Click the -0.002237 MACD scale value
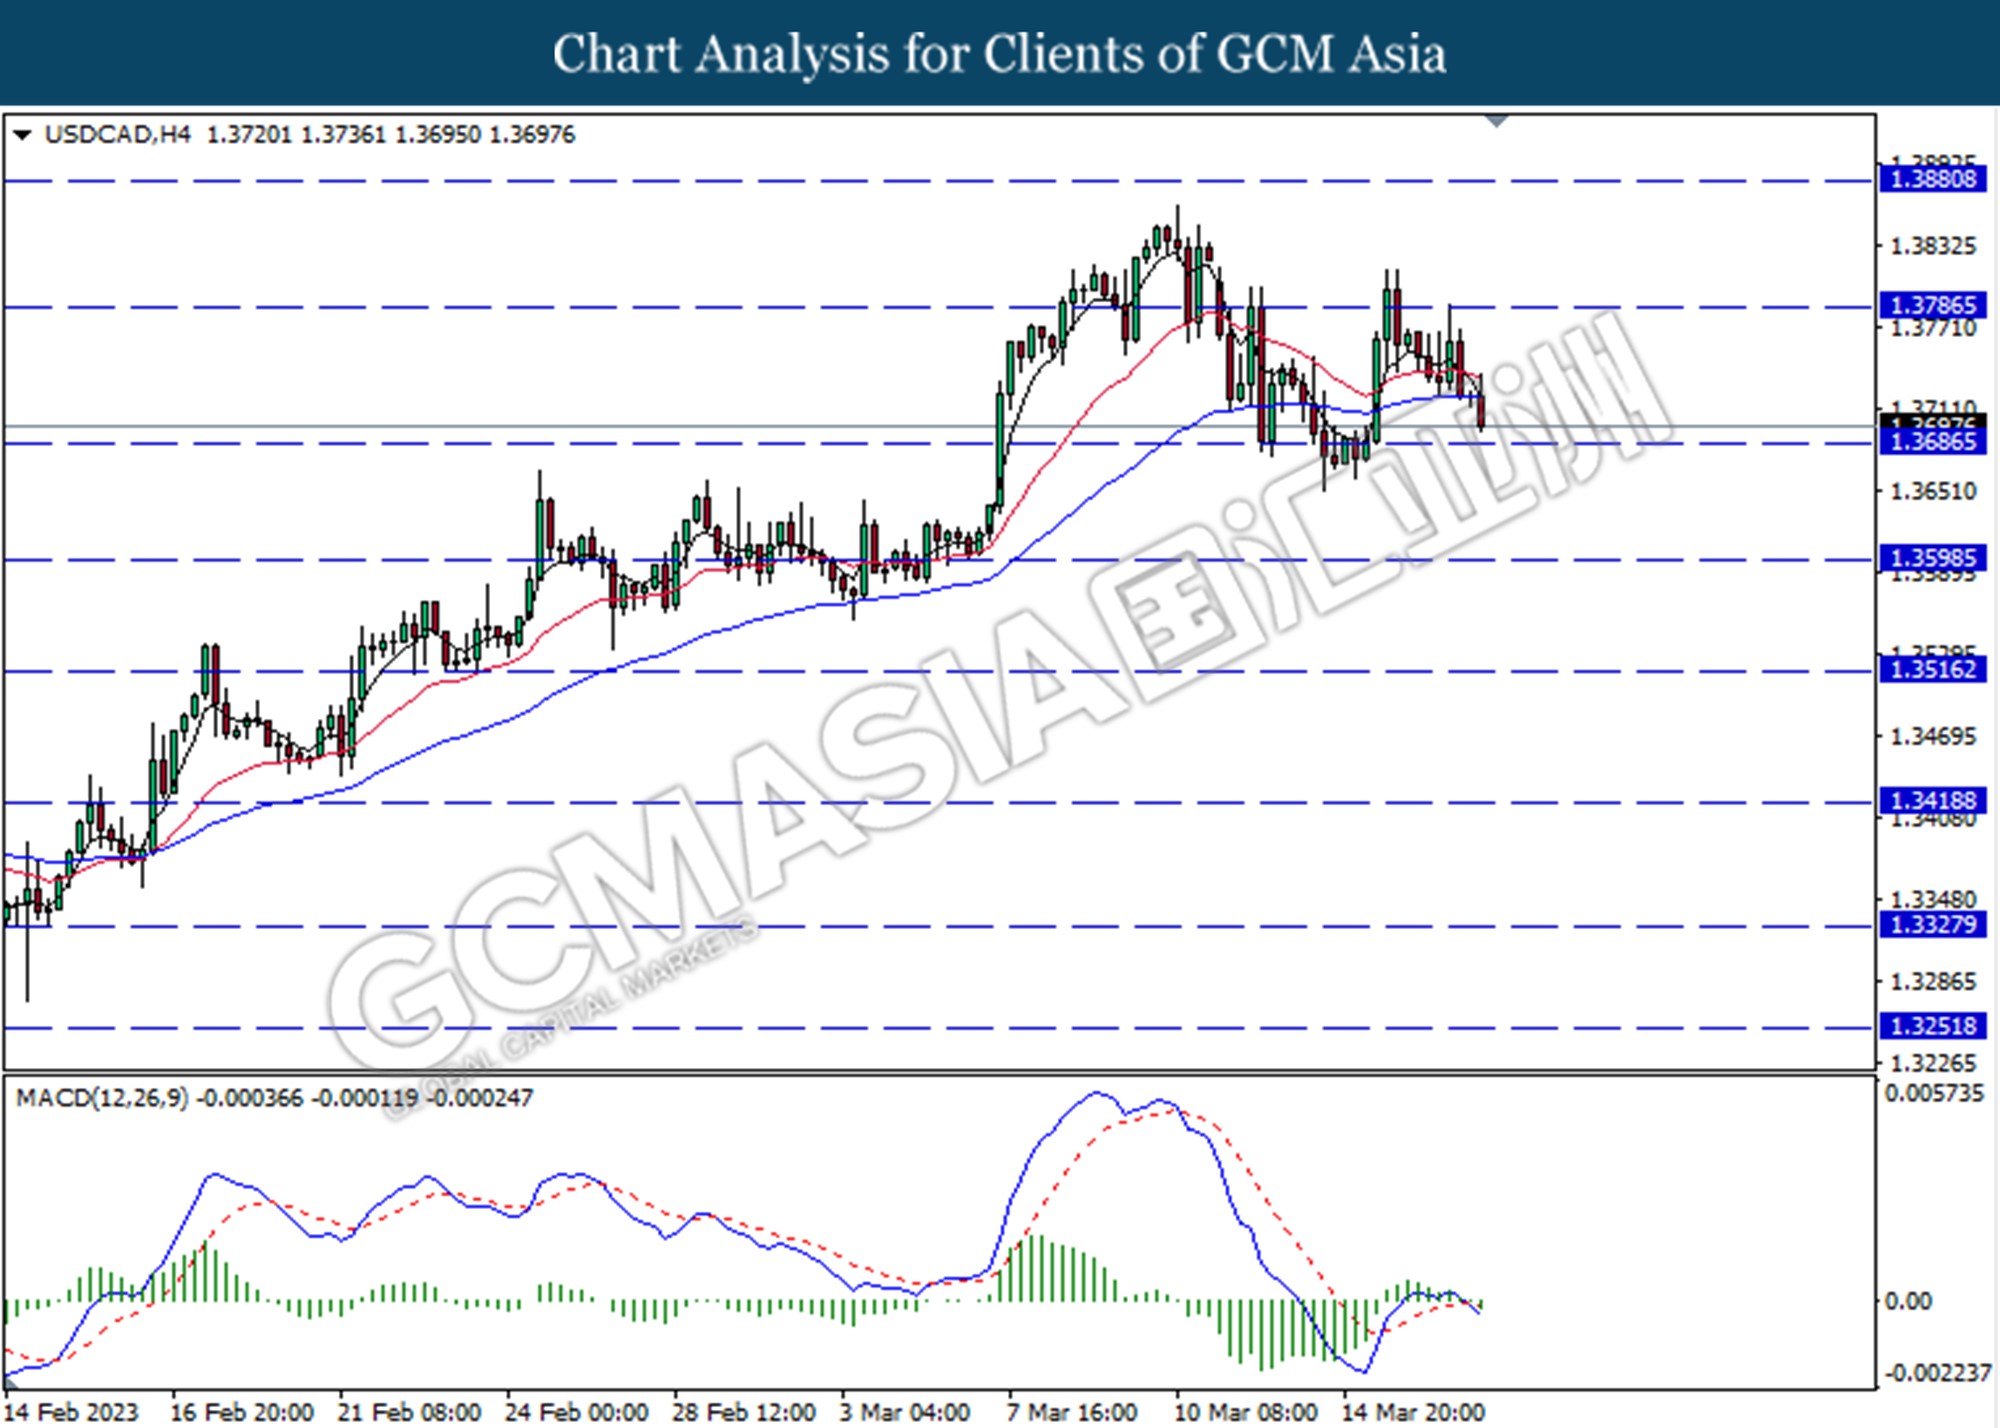The width and height of the screenshot is (2000, 1428). (1938, 1373)
